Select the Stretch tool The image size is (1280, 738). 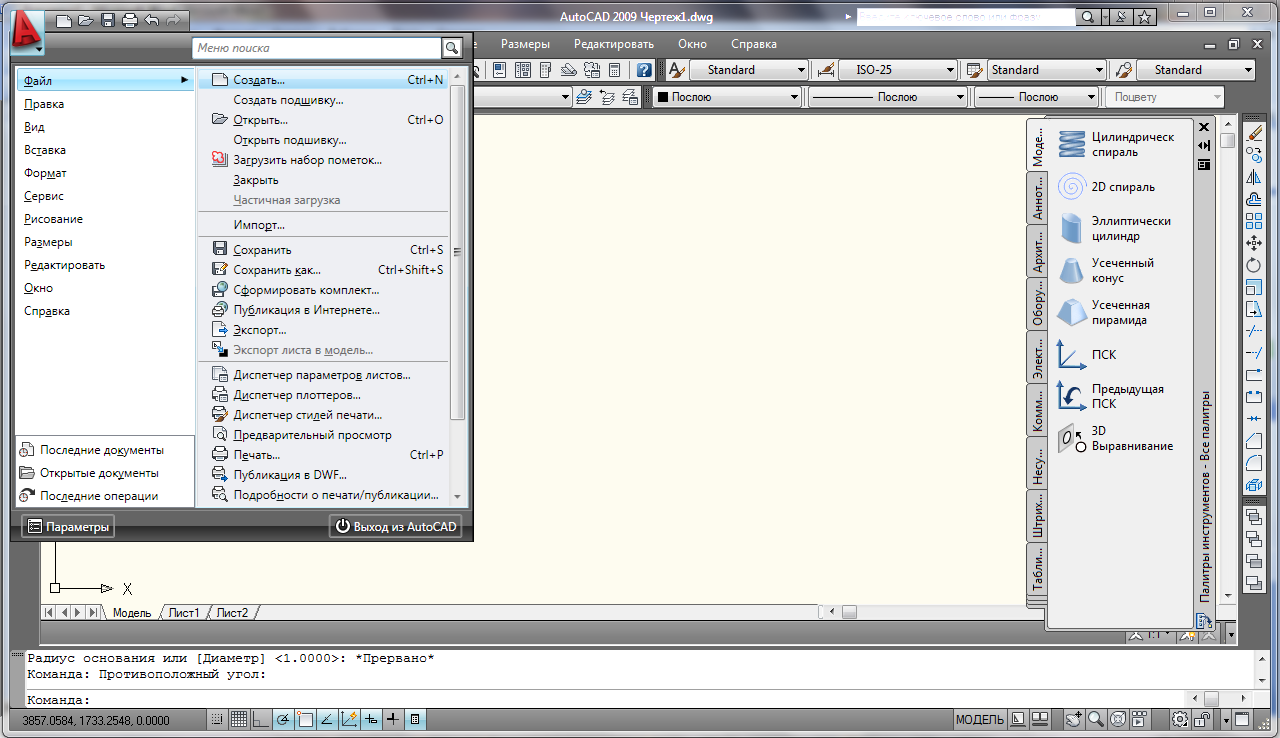[1254, 309]
